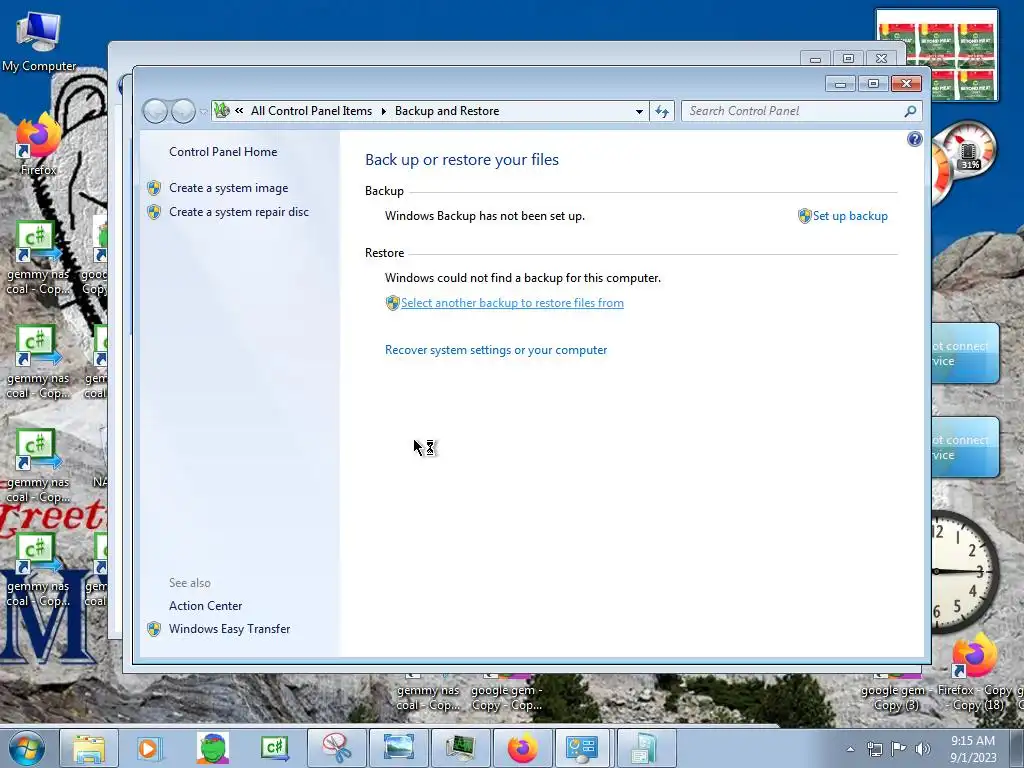1024x768 pixels.
Task: Select All Control Panel Items breadcrumb
Action: tap(312, 111)
